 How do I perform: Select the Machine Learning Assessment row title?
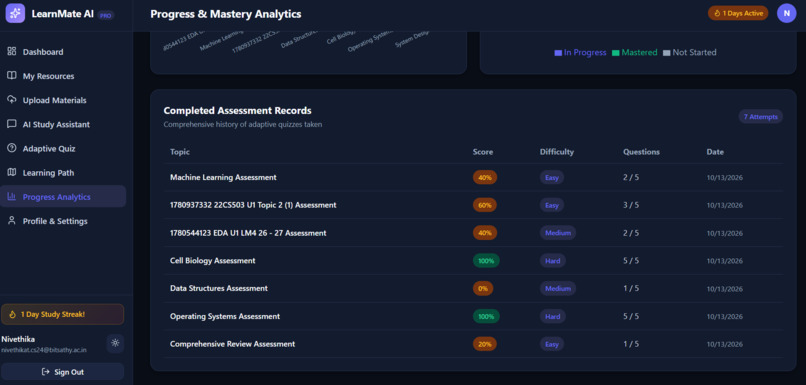click(223, 177)
